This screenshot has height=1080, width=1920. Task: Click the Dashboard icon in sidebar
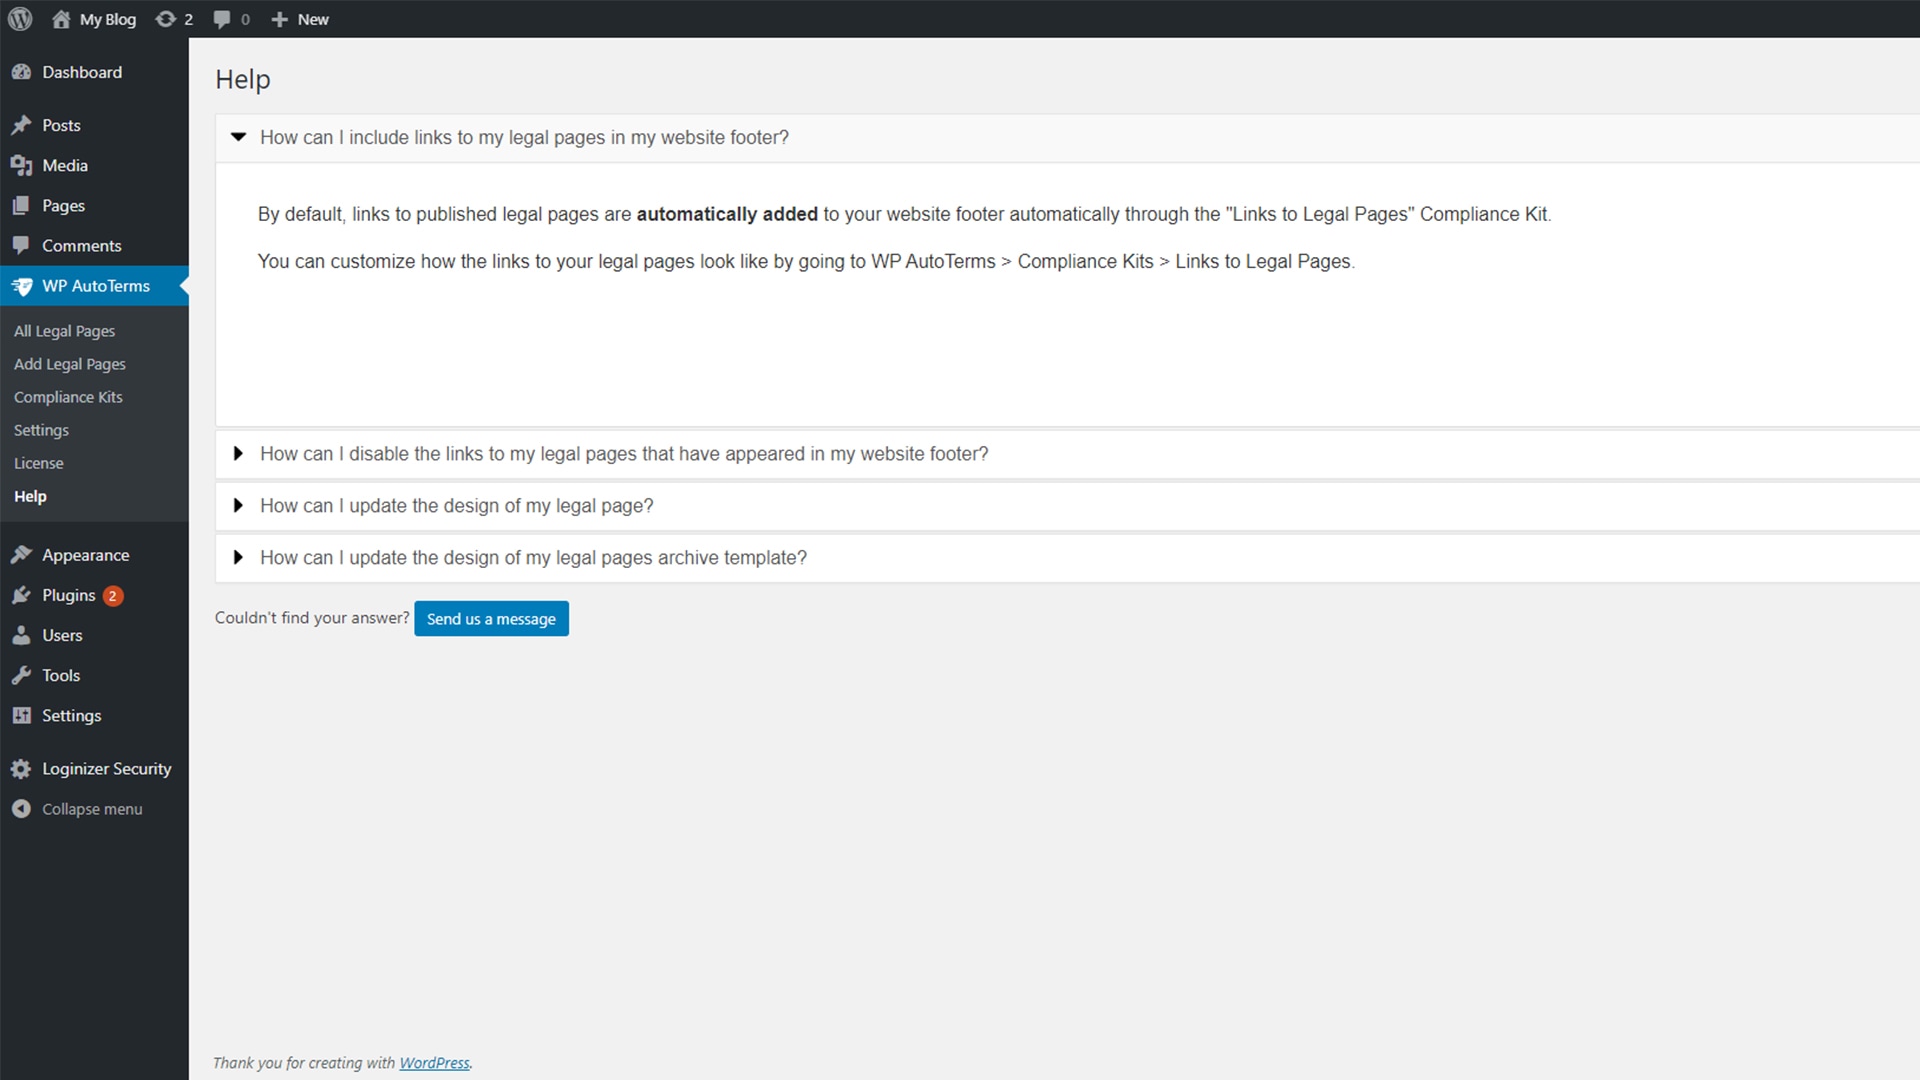click(25, 73)
